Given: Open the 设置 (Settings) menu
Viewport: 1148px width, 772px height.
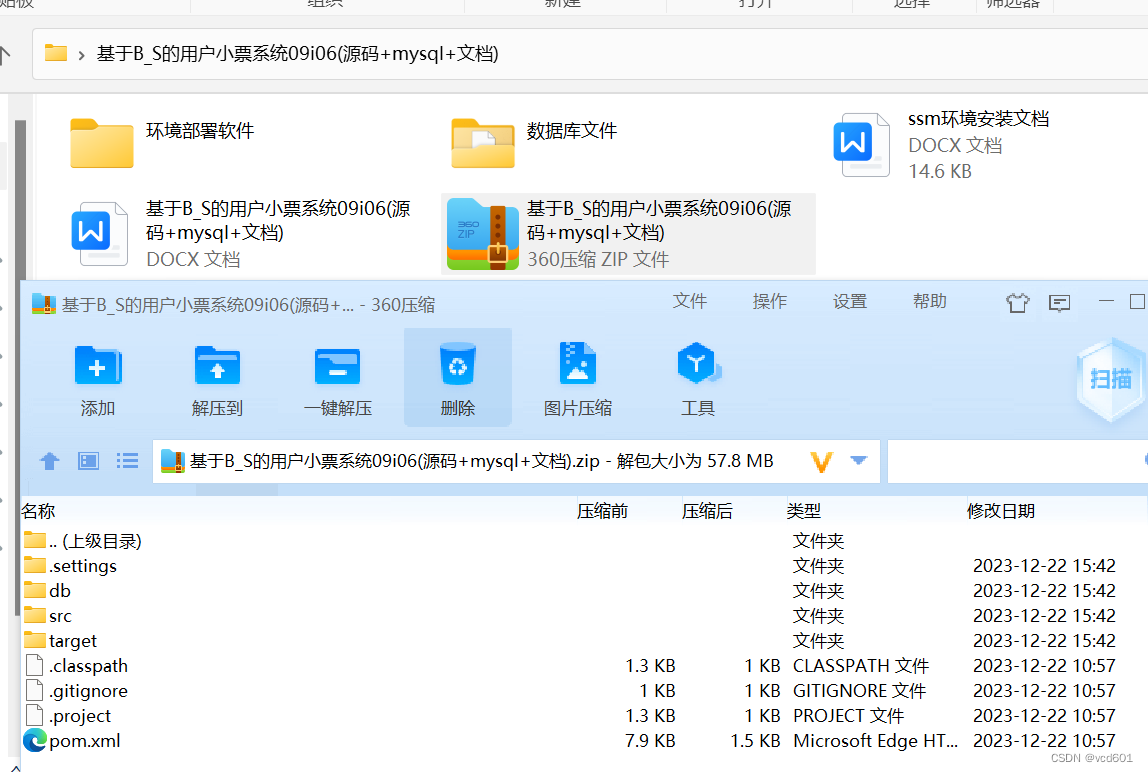Looking at the screenshot, I should 850,300.
